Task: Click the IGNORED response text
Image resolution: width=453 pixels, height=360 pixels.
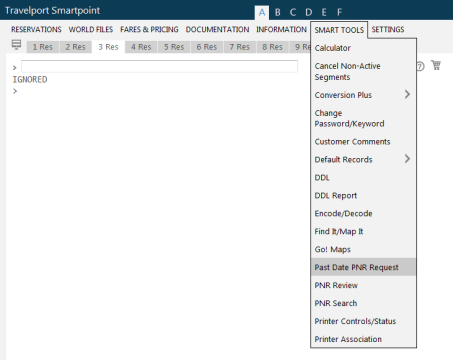Action: (30, 80)
